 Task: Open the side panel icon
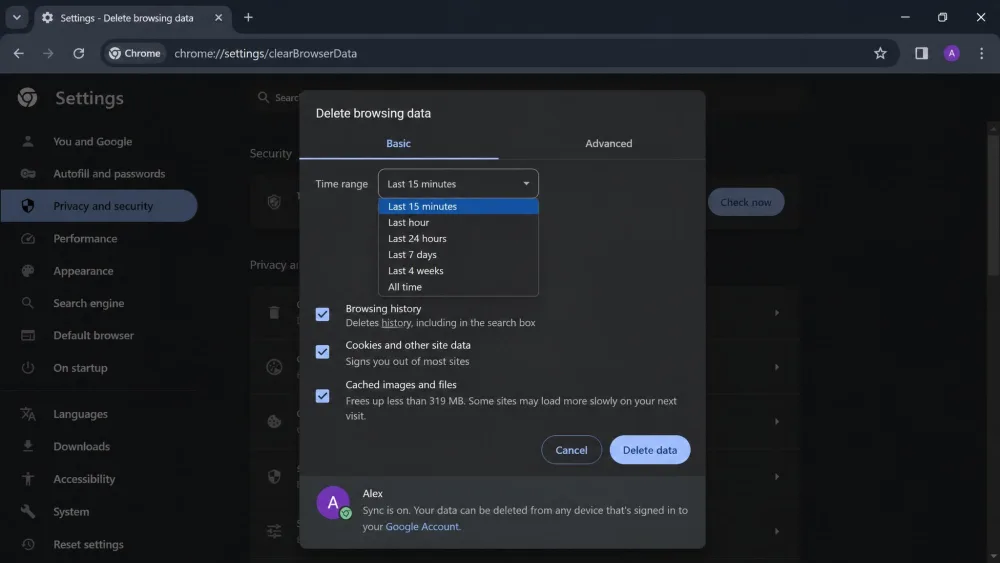click(921, 54)
